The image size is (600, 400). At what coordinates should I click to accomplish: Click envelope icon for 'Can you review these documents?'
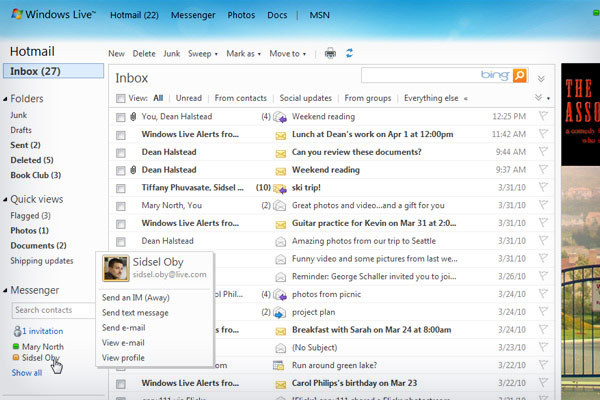[x=281, y=152]
